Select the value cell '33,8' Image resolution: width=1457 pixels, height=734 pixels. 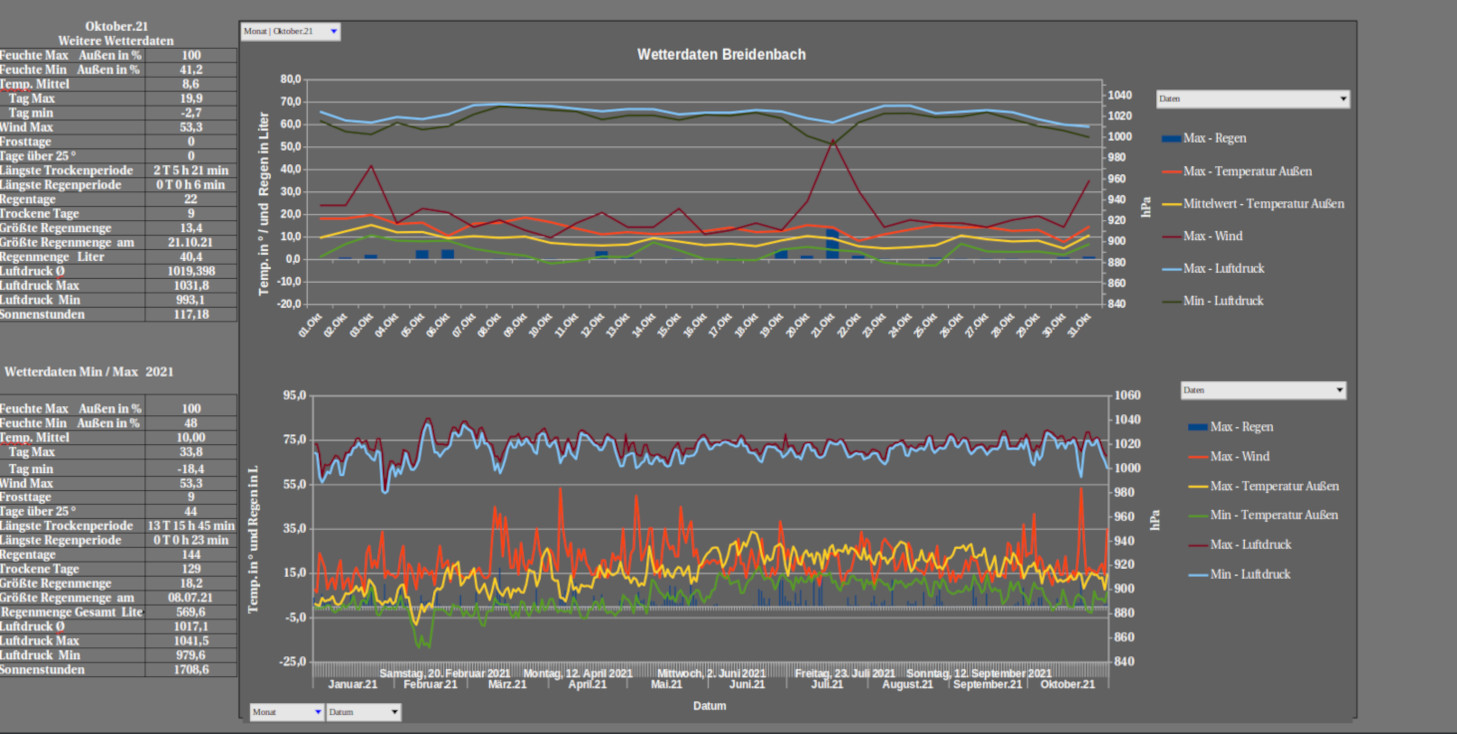[191, 452]
